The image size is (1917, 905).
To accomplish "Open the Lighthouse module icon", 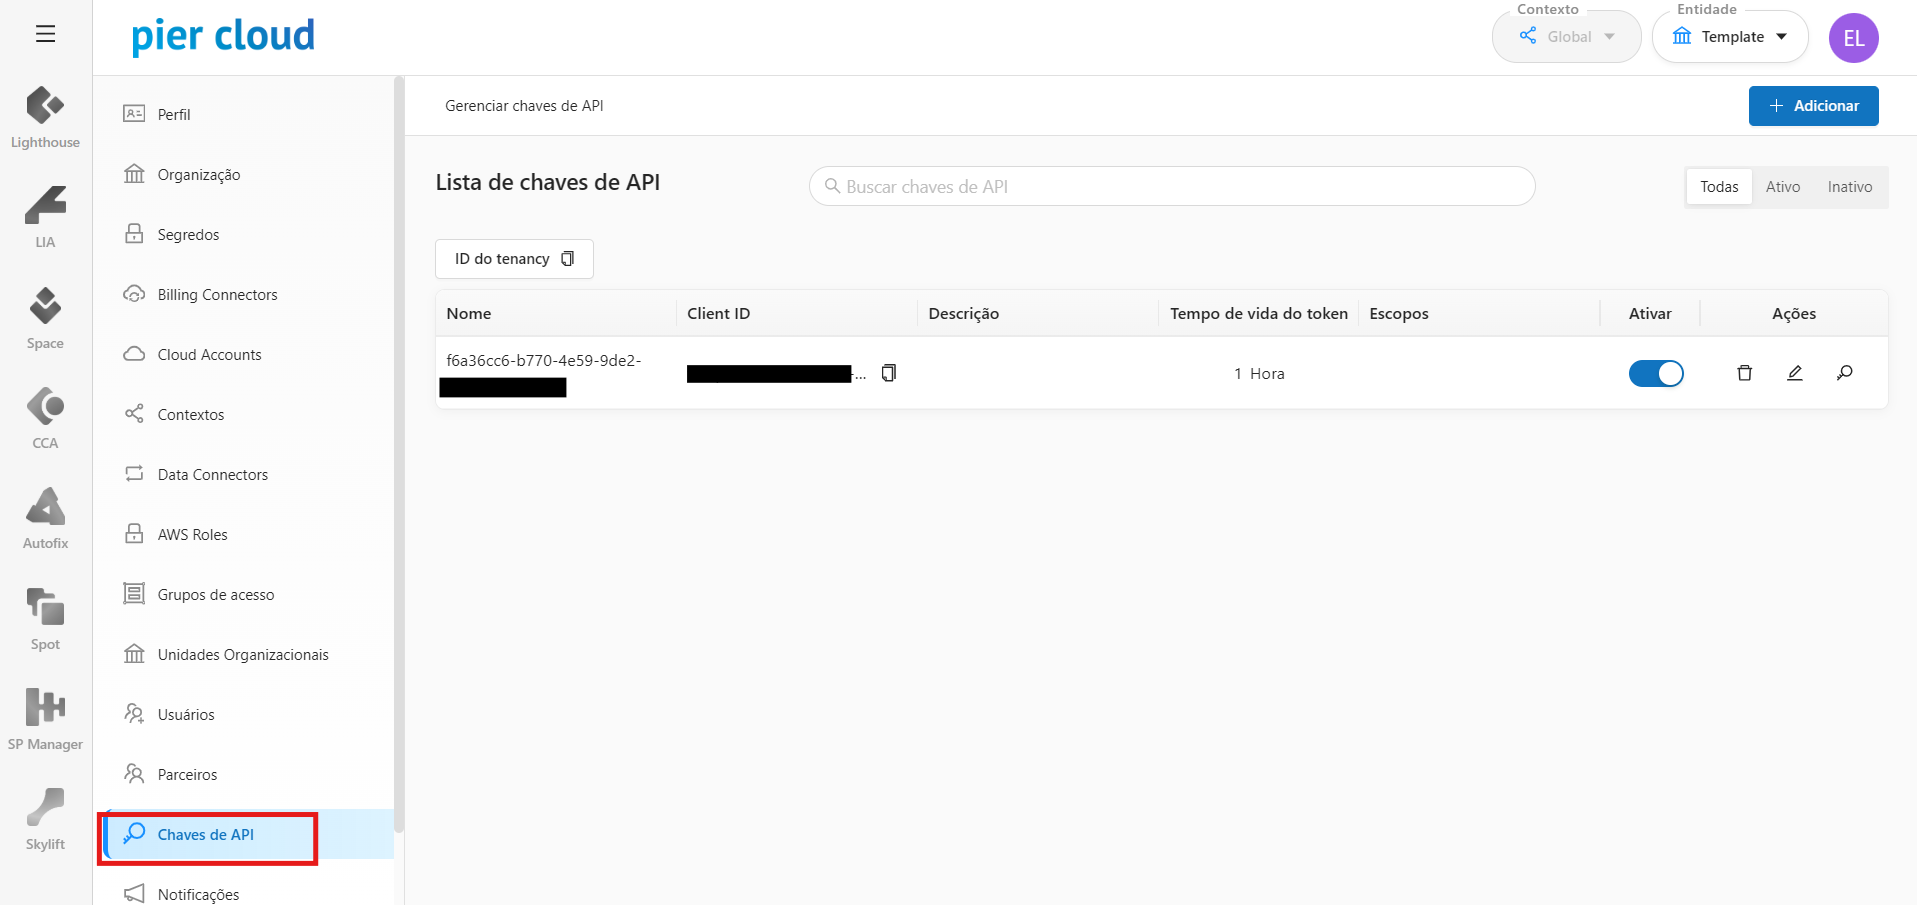I will pyautogui.click(x=45, y=106).
